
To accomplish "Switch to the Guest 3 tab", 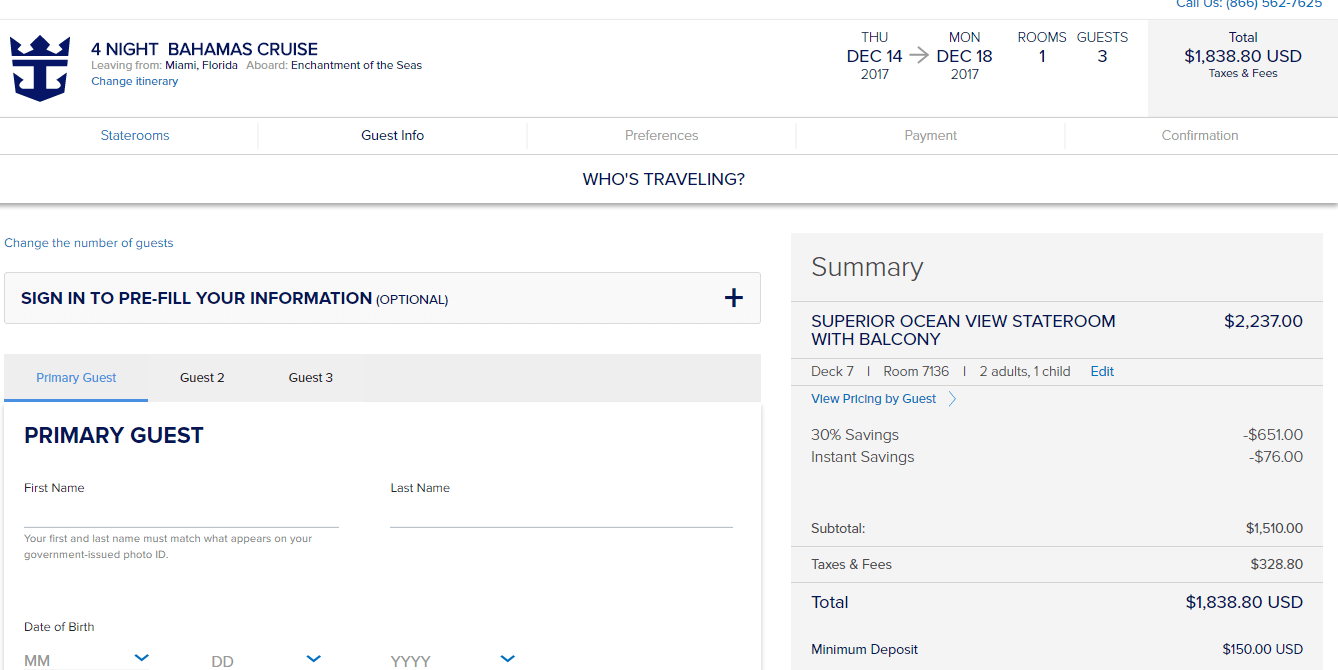I will [311, 378].
